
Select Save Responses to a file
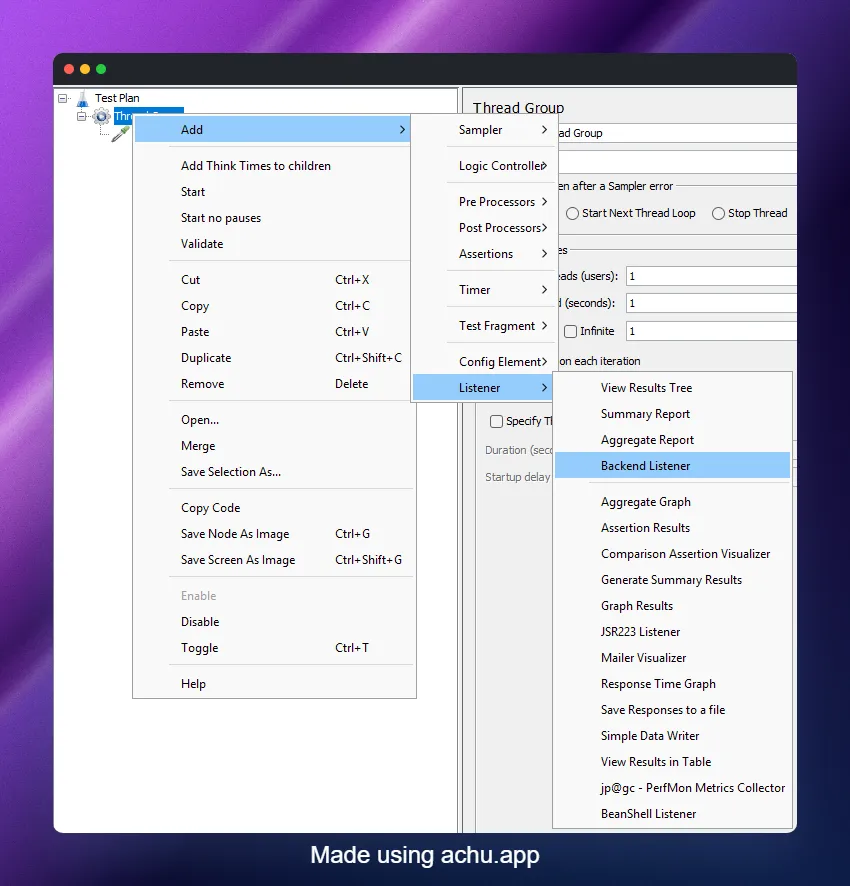pyautogui.click(x=673, y=710)
